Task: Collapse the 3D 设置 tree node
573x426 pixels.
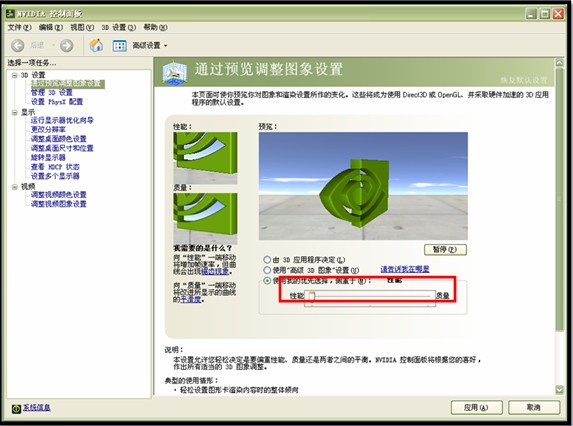Action: pos(15,75)
